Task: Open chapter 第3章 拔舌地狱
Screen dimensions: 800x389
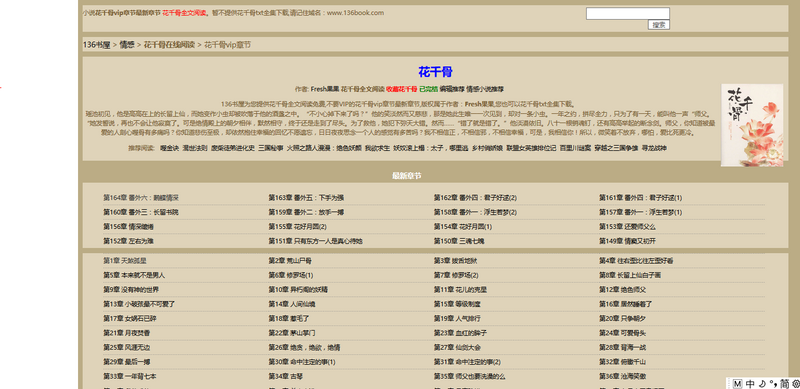Action: 456,261
